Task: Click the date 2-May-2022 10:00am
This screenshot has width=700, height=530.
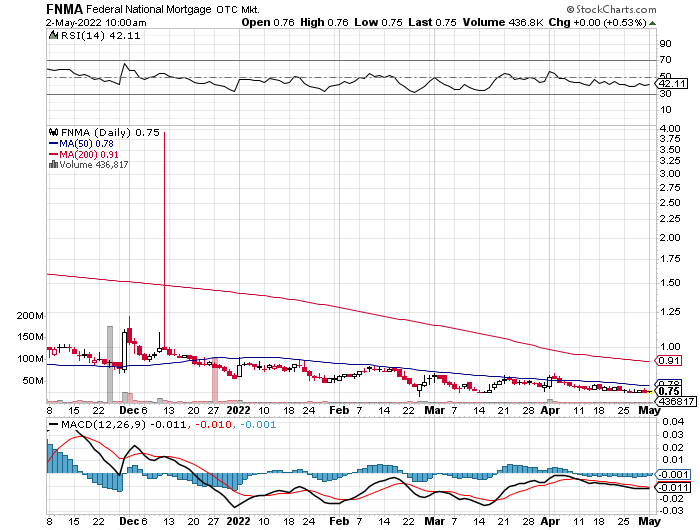Action: tap(96, 22)
